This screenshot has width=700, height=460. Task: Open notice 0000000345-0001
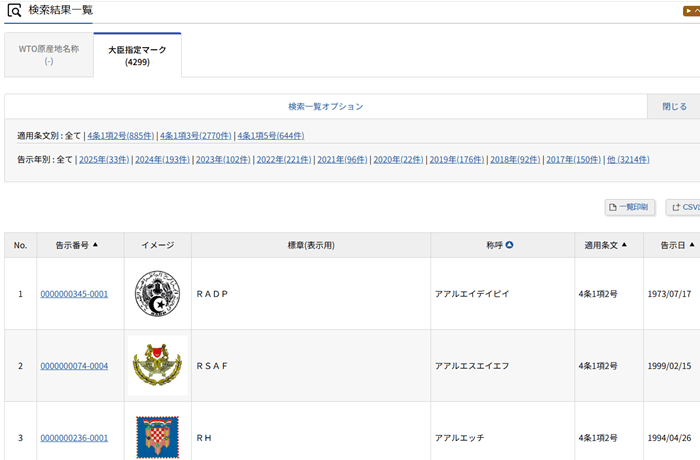click(x=74, y=294)
